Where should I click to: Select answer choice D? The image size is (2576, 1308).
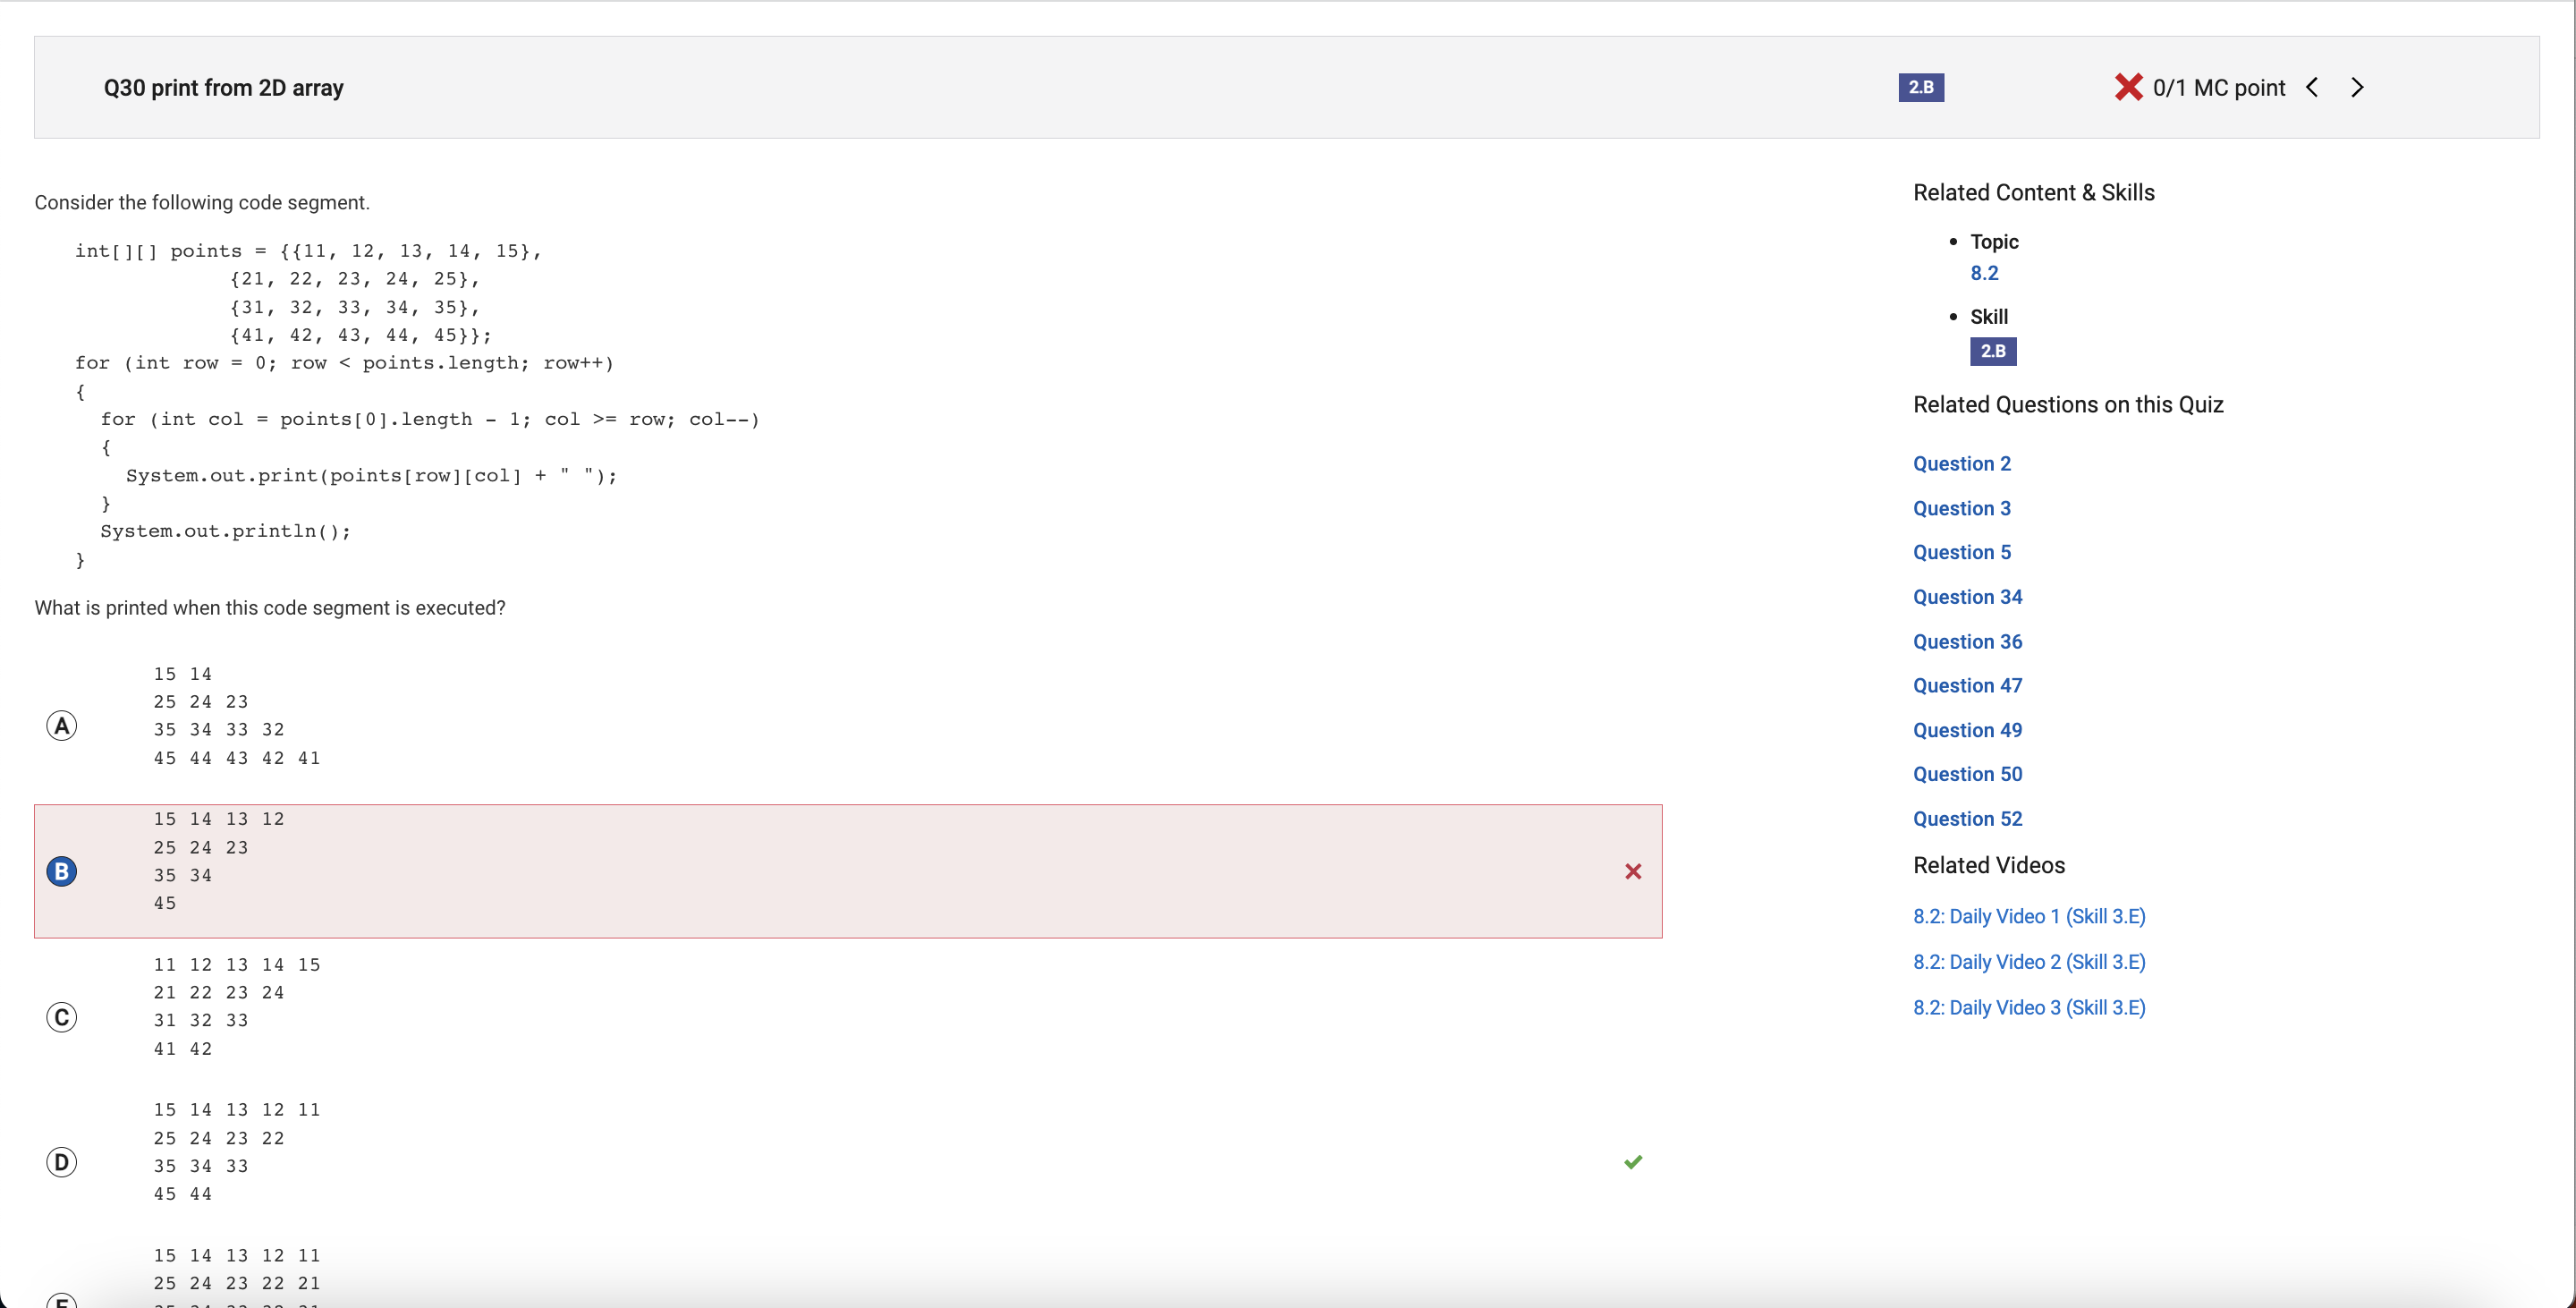[x=62, y=1162]
